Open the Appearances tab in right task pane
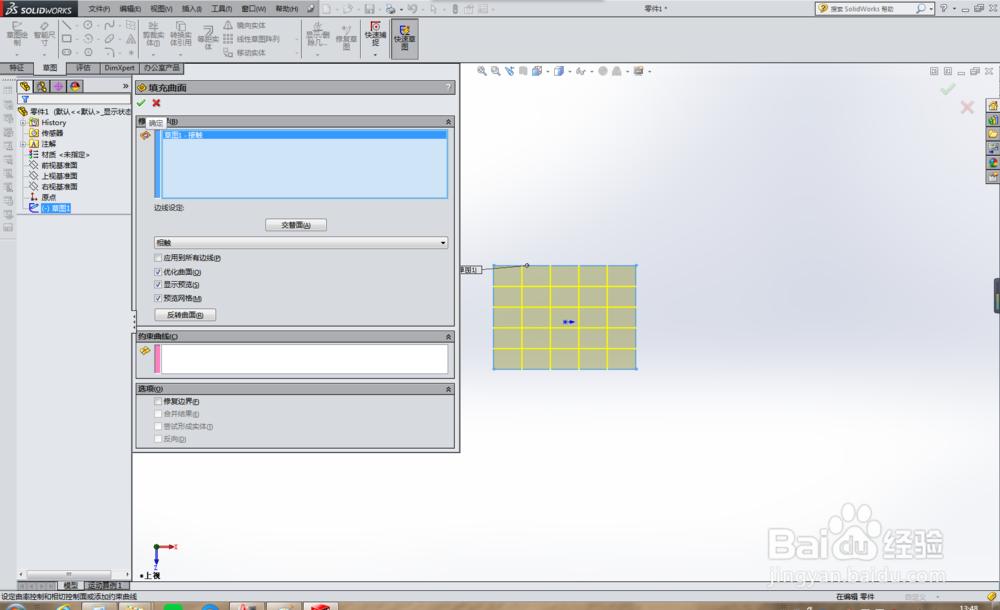Viewport: 1000px width, 610px height. click(x=993, y=163)
